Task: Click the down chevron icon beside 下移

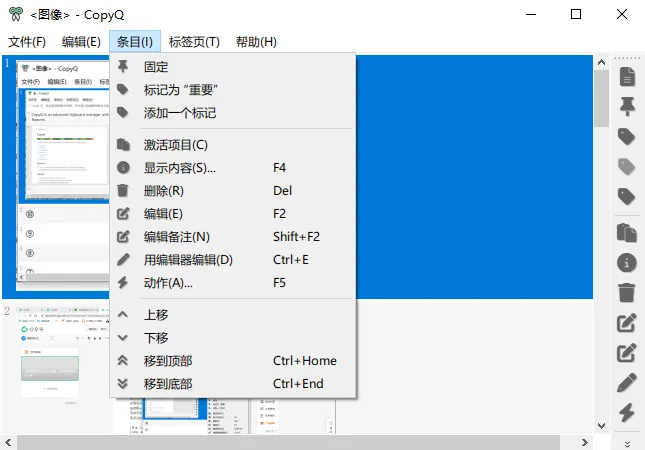Action: coord(123,338)
